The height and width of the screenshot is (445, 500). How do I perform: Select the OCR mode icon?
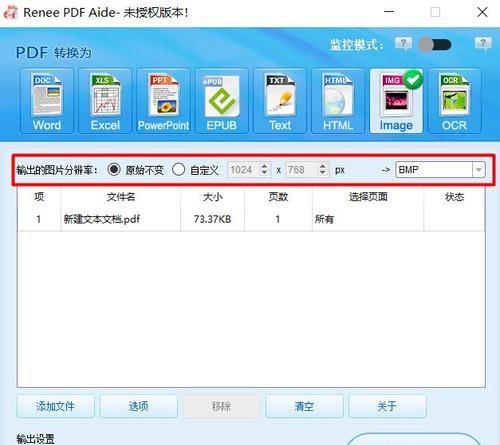point(454,101)
